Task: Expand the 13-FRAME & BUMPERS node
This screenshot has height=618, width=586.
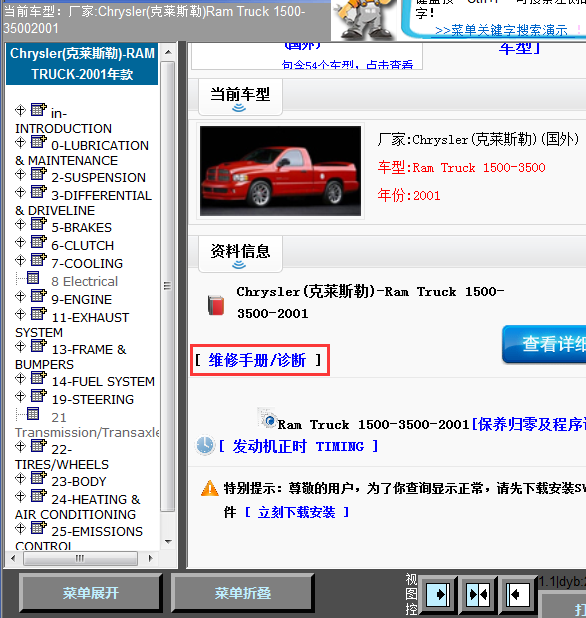Action: 20,346
